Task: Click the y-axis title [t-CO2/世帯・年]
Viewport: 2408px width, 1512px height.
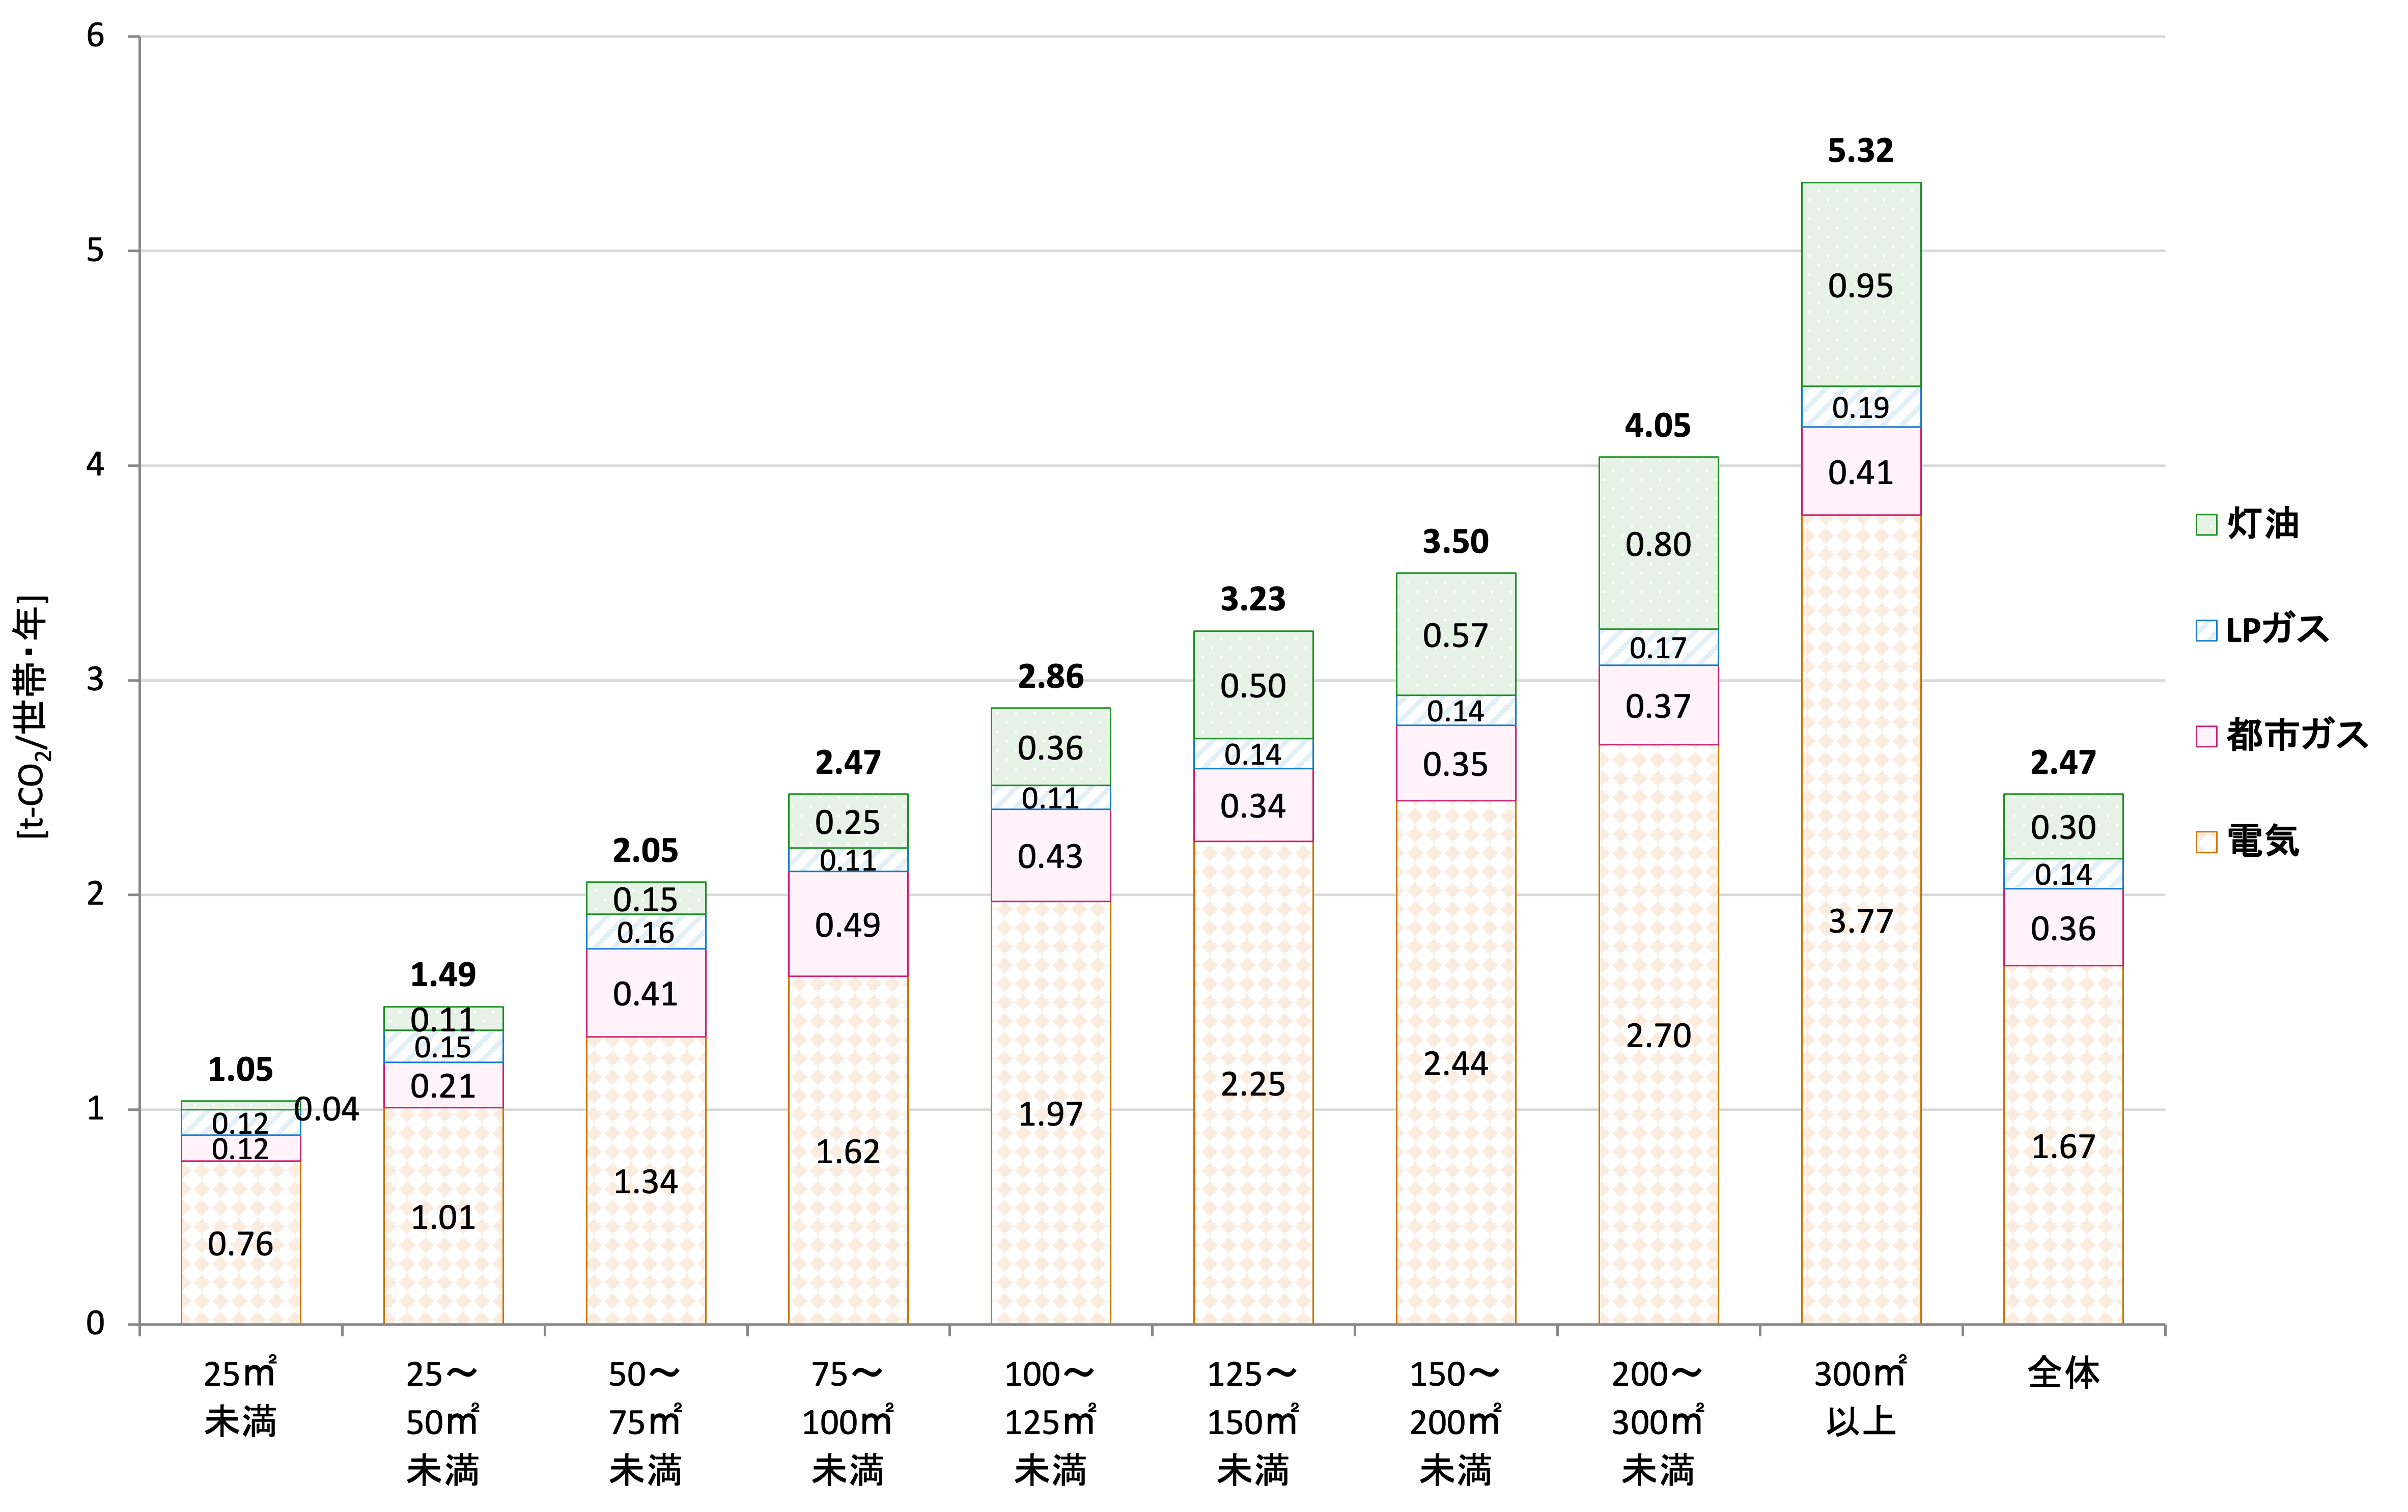Action: point(32,716)
